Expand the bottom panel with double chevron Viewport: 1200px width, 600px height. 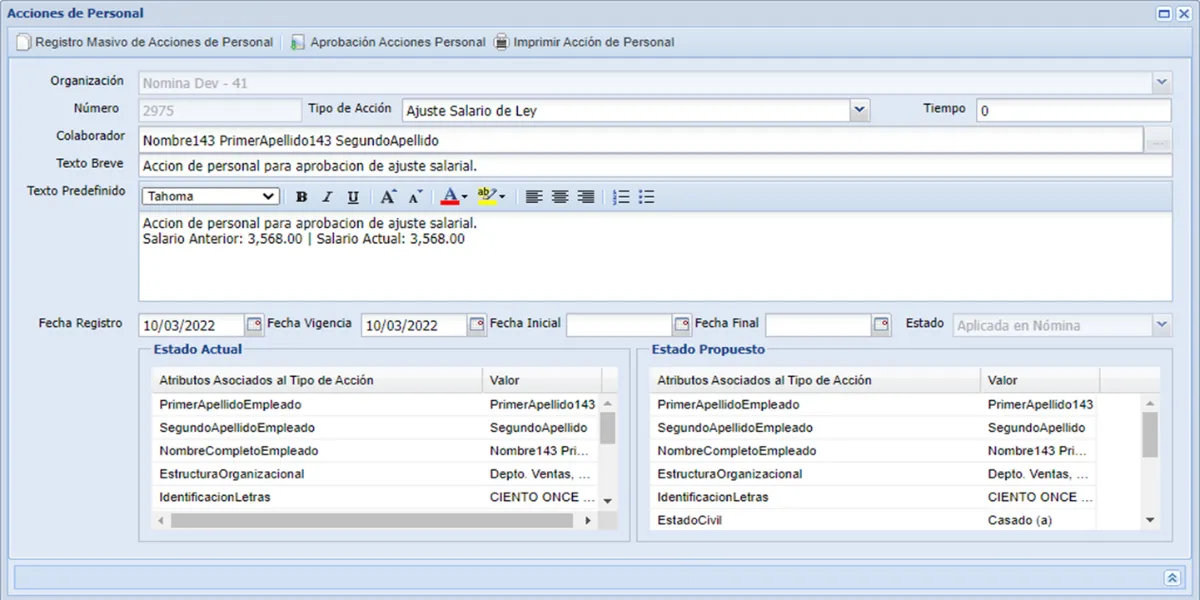[1172, 578]
